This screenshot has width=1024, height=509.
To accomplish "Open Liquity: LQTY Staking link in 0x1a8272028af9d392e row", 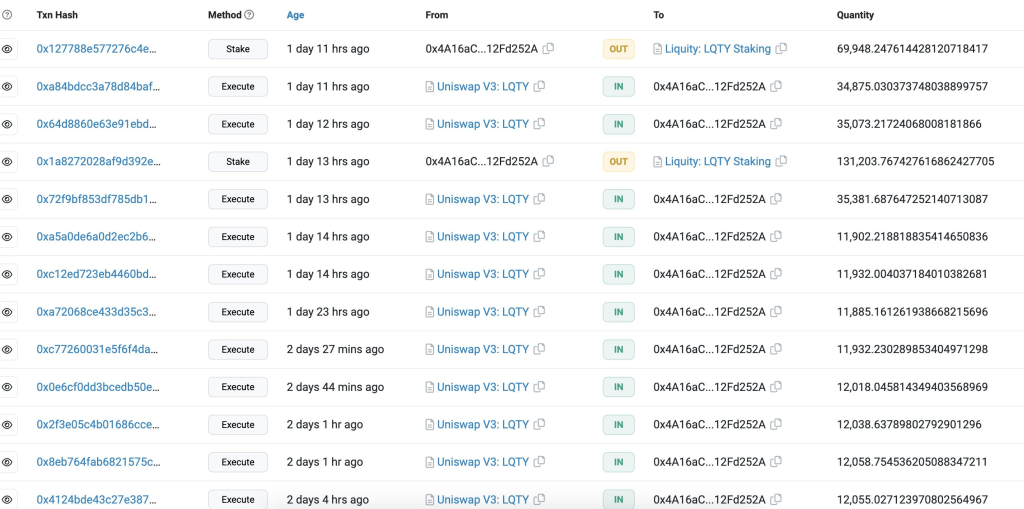I will (718, 161).
